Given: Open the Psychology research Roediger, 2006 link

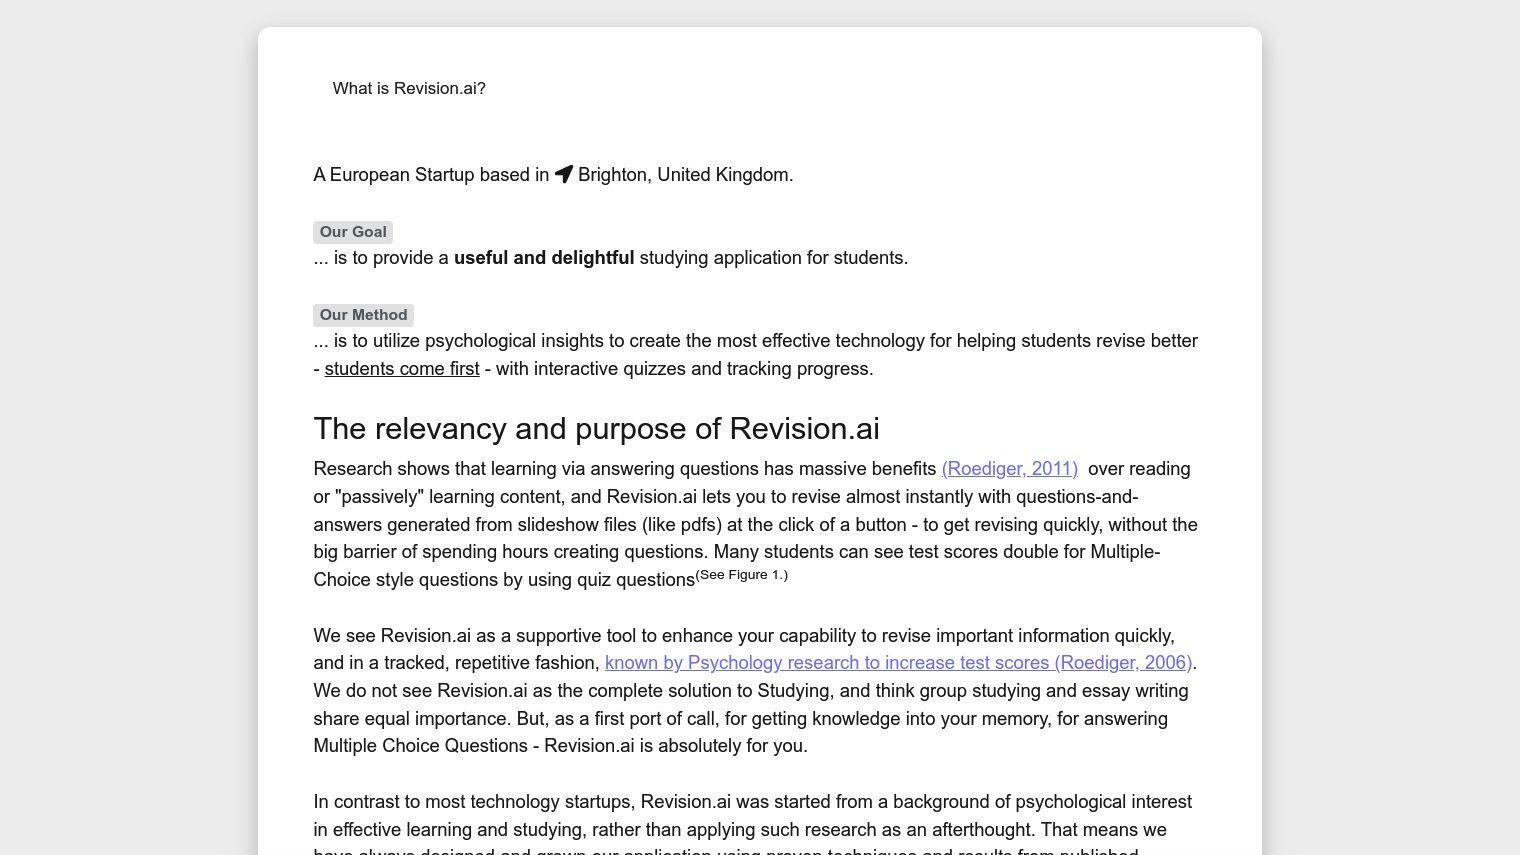Looking at the screenshot, I should click(898, 663).
